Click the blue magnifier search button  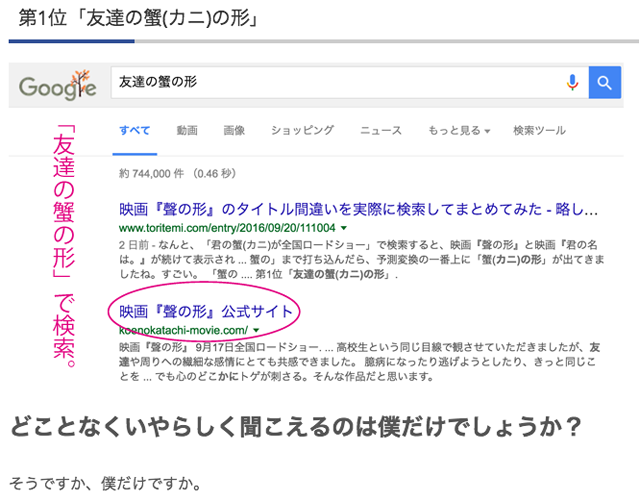[x=604, y=82]
